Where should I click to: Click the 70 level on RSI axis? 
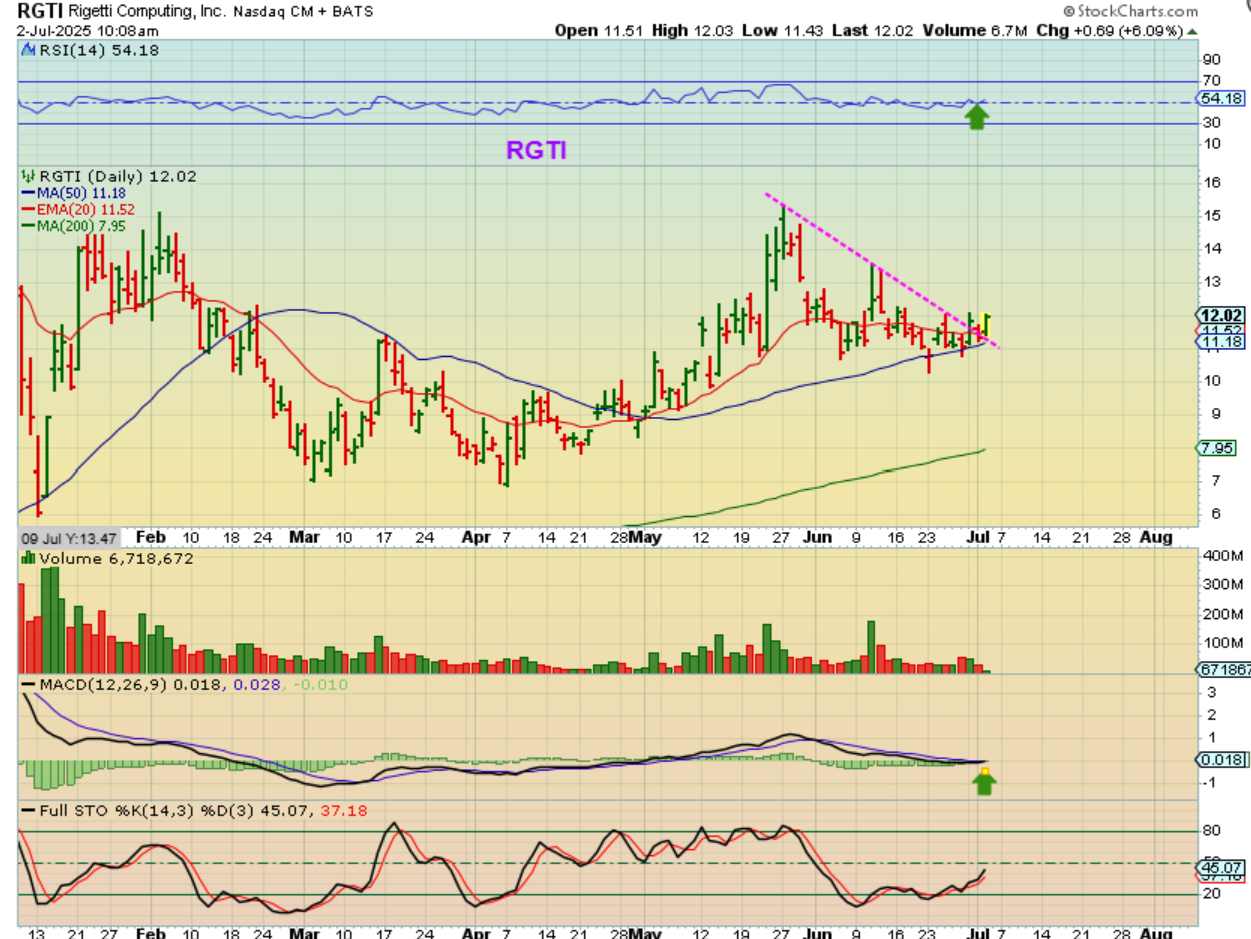[1211, 80]
